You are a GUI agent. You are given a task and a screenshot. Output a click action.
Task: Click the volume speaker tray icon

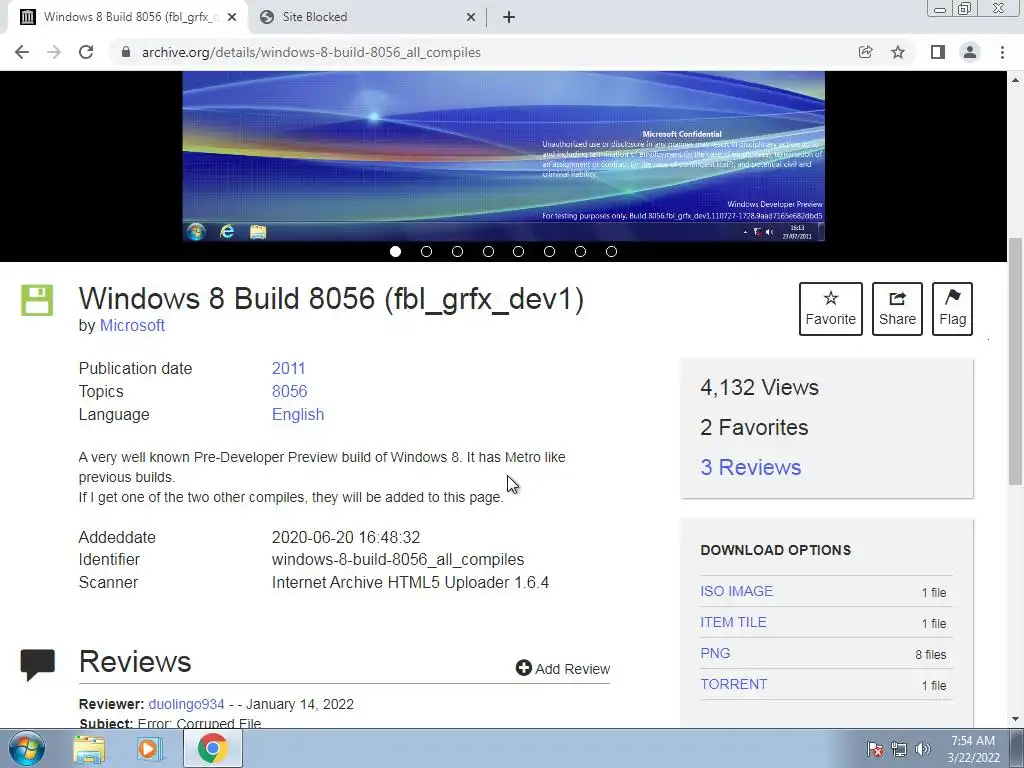[923, 749]
